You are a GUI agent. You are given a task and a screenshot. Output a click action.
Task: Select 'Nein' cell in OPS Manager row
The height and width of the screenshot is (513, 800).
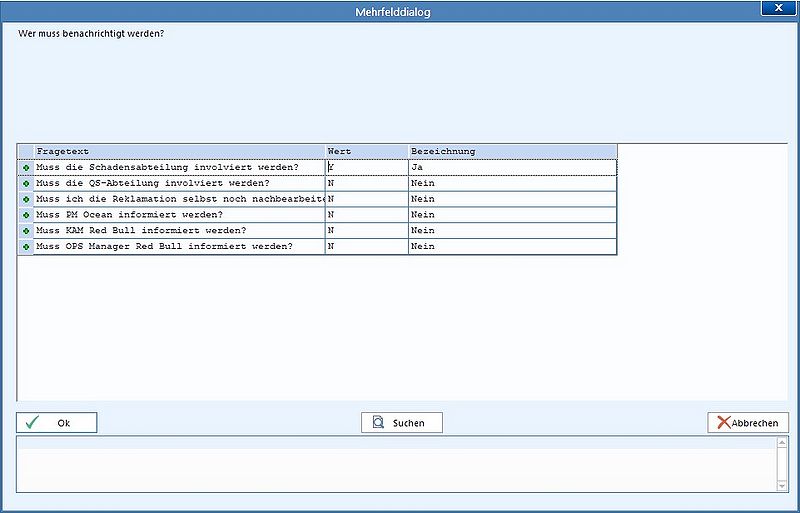(x=513, y=247)
